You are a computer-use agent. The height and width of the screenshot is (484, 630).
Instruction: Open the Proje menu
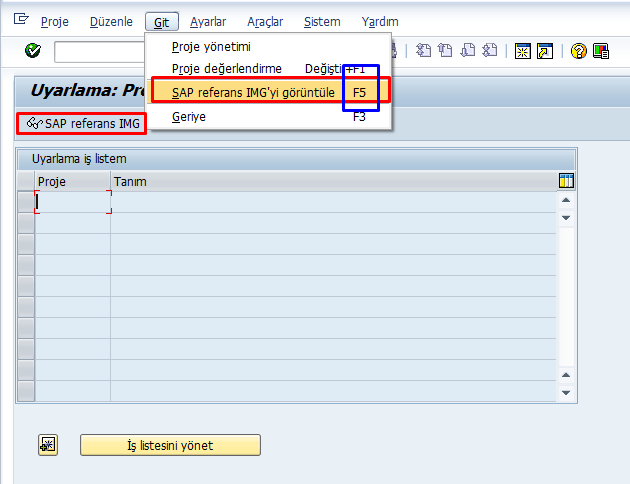(x=55, y=22)
